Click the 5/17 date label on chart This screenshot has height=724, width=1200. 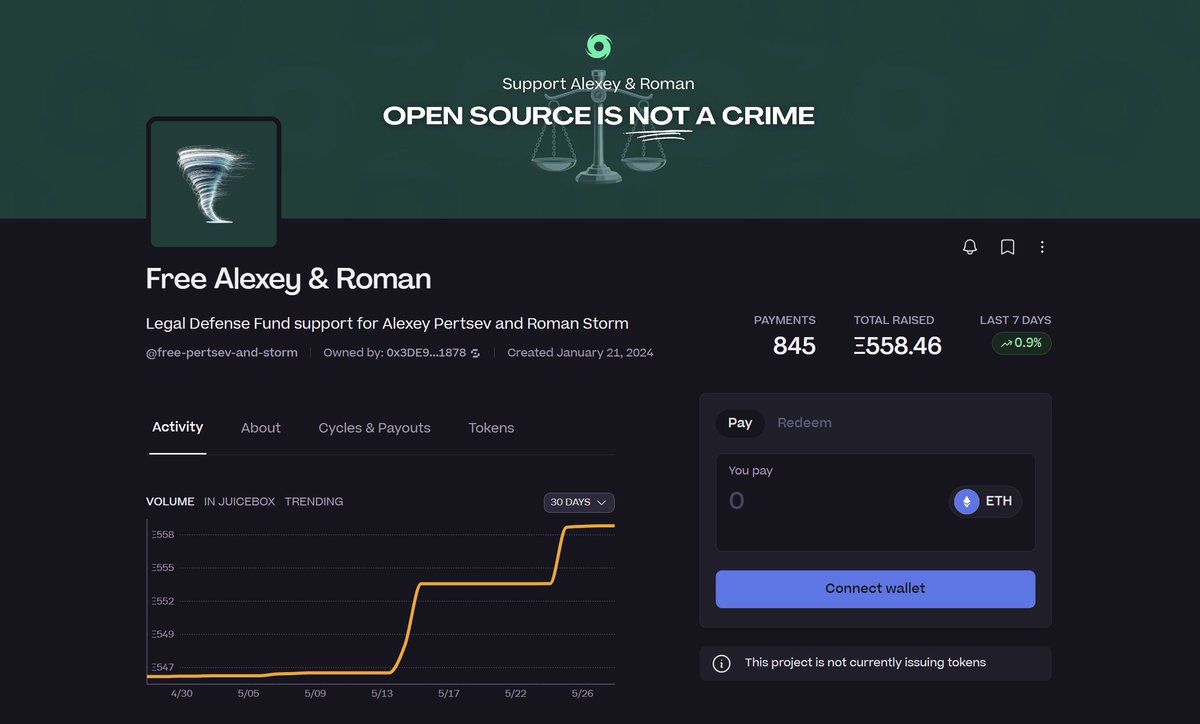point(449,693)
